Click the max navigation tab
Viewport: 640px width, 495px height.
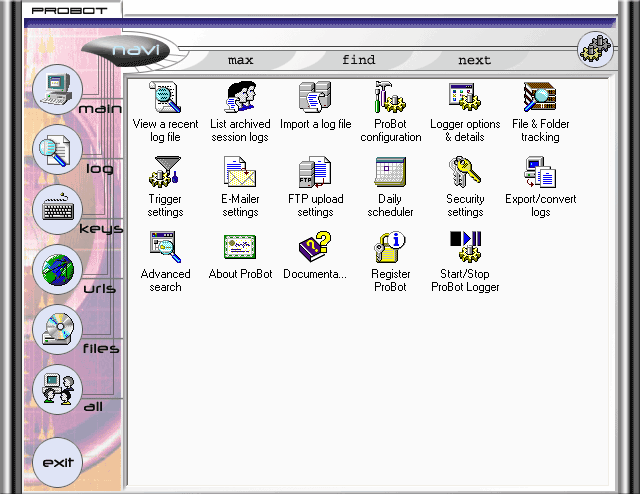point(240,60)
